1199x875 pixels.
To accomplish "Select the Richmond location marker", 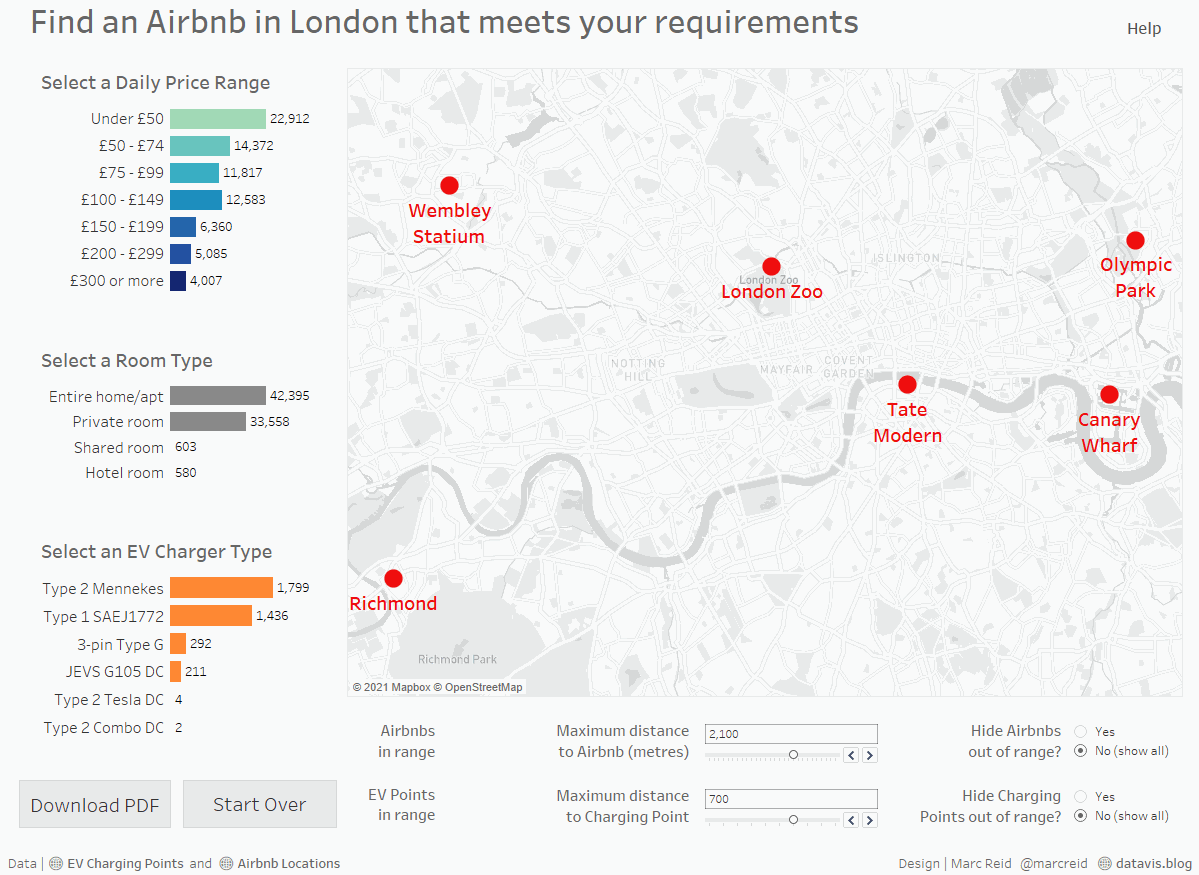I will pyautogui.click(x=393, y=578).
